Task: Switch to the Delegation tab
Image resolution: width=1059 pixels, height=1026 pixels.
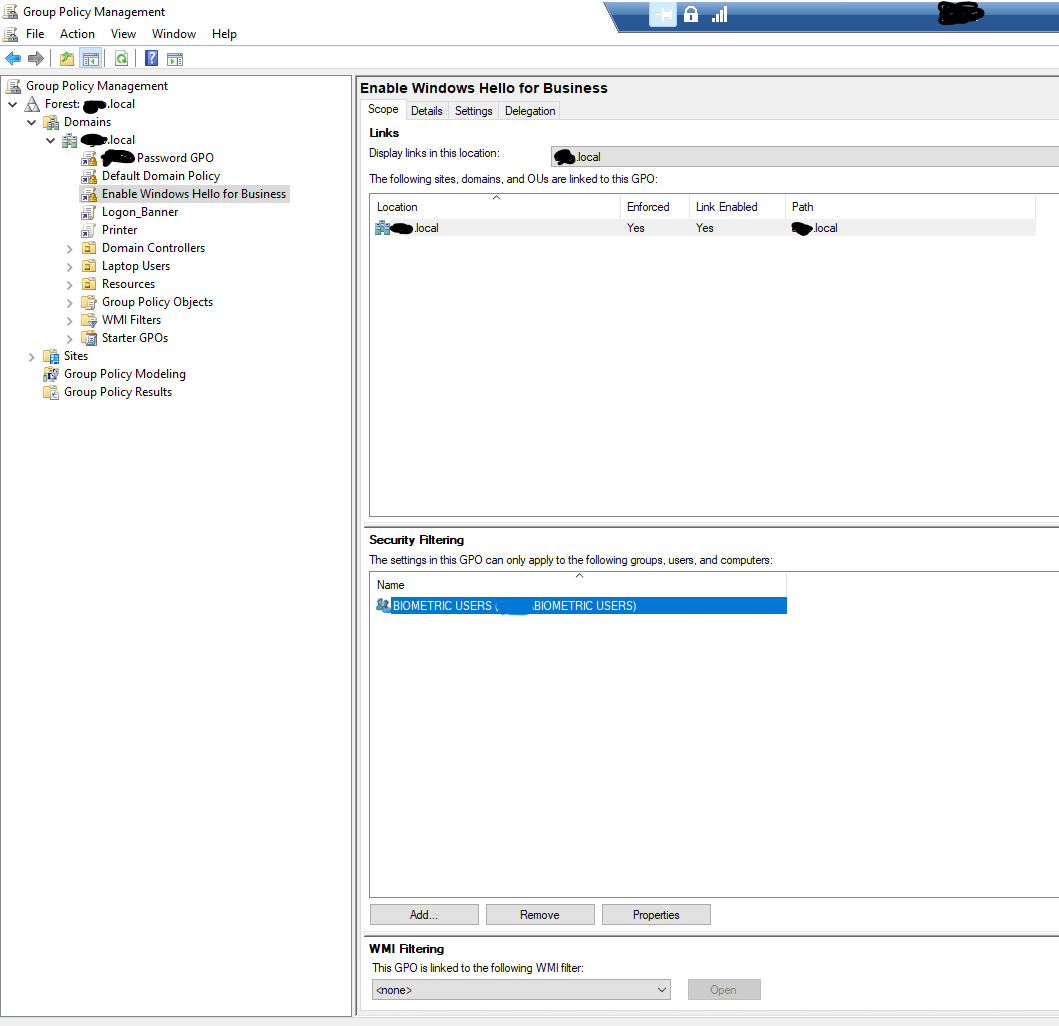Action: click(529, 111)
